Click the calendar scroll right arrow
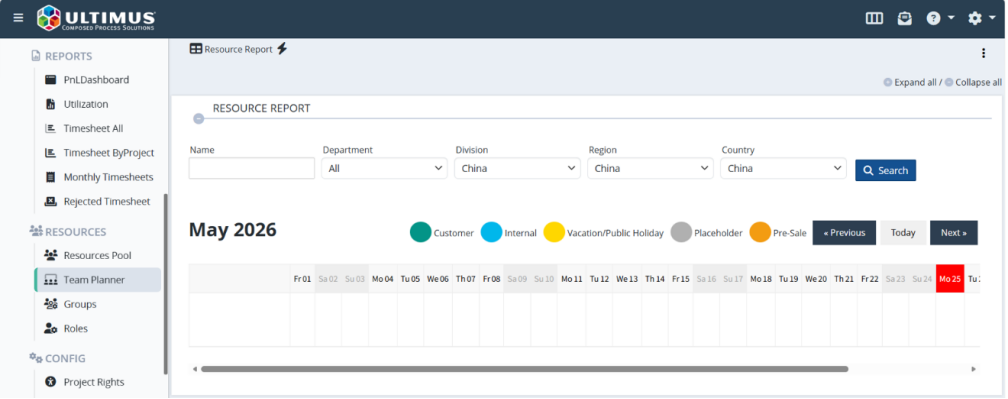 pos(973,369)
